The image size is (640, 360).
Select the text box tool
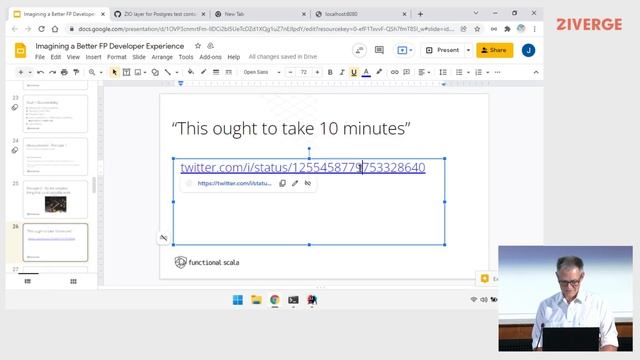tap(126, 72)
